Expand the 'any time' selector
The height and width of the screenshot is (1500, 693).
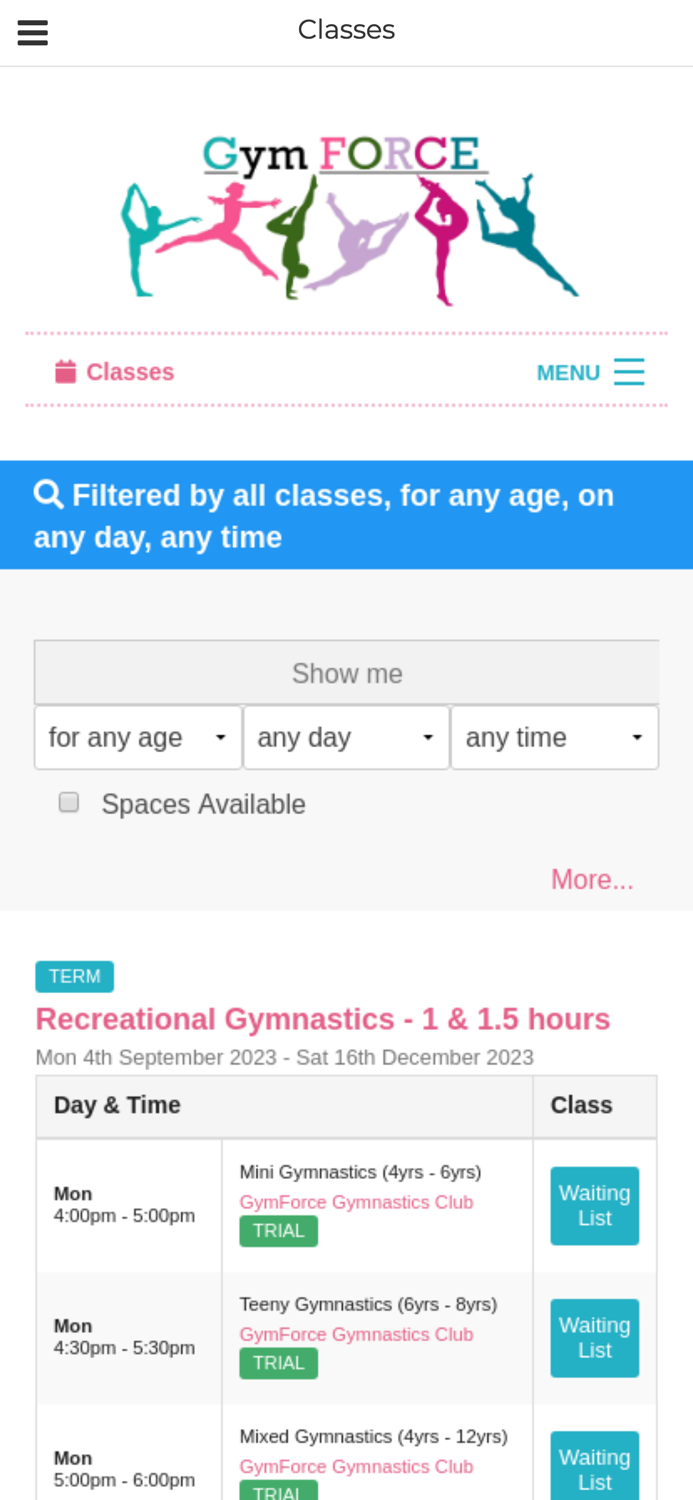pyautogui.click(x=554, y=736)
